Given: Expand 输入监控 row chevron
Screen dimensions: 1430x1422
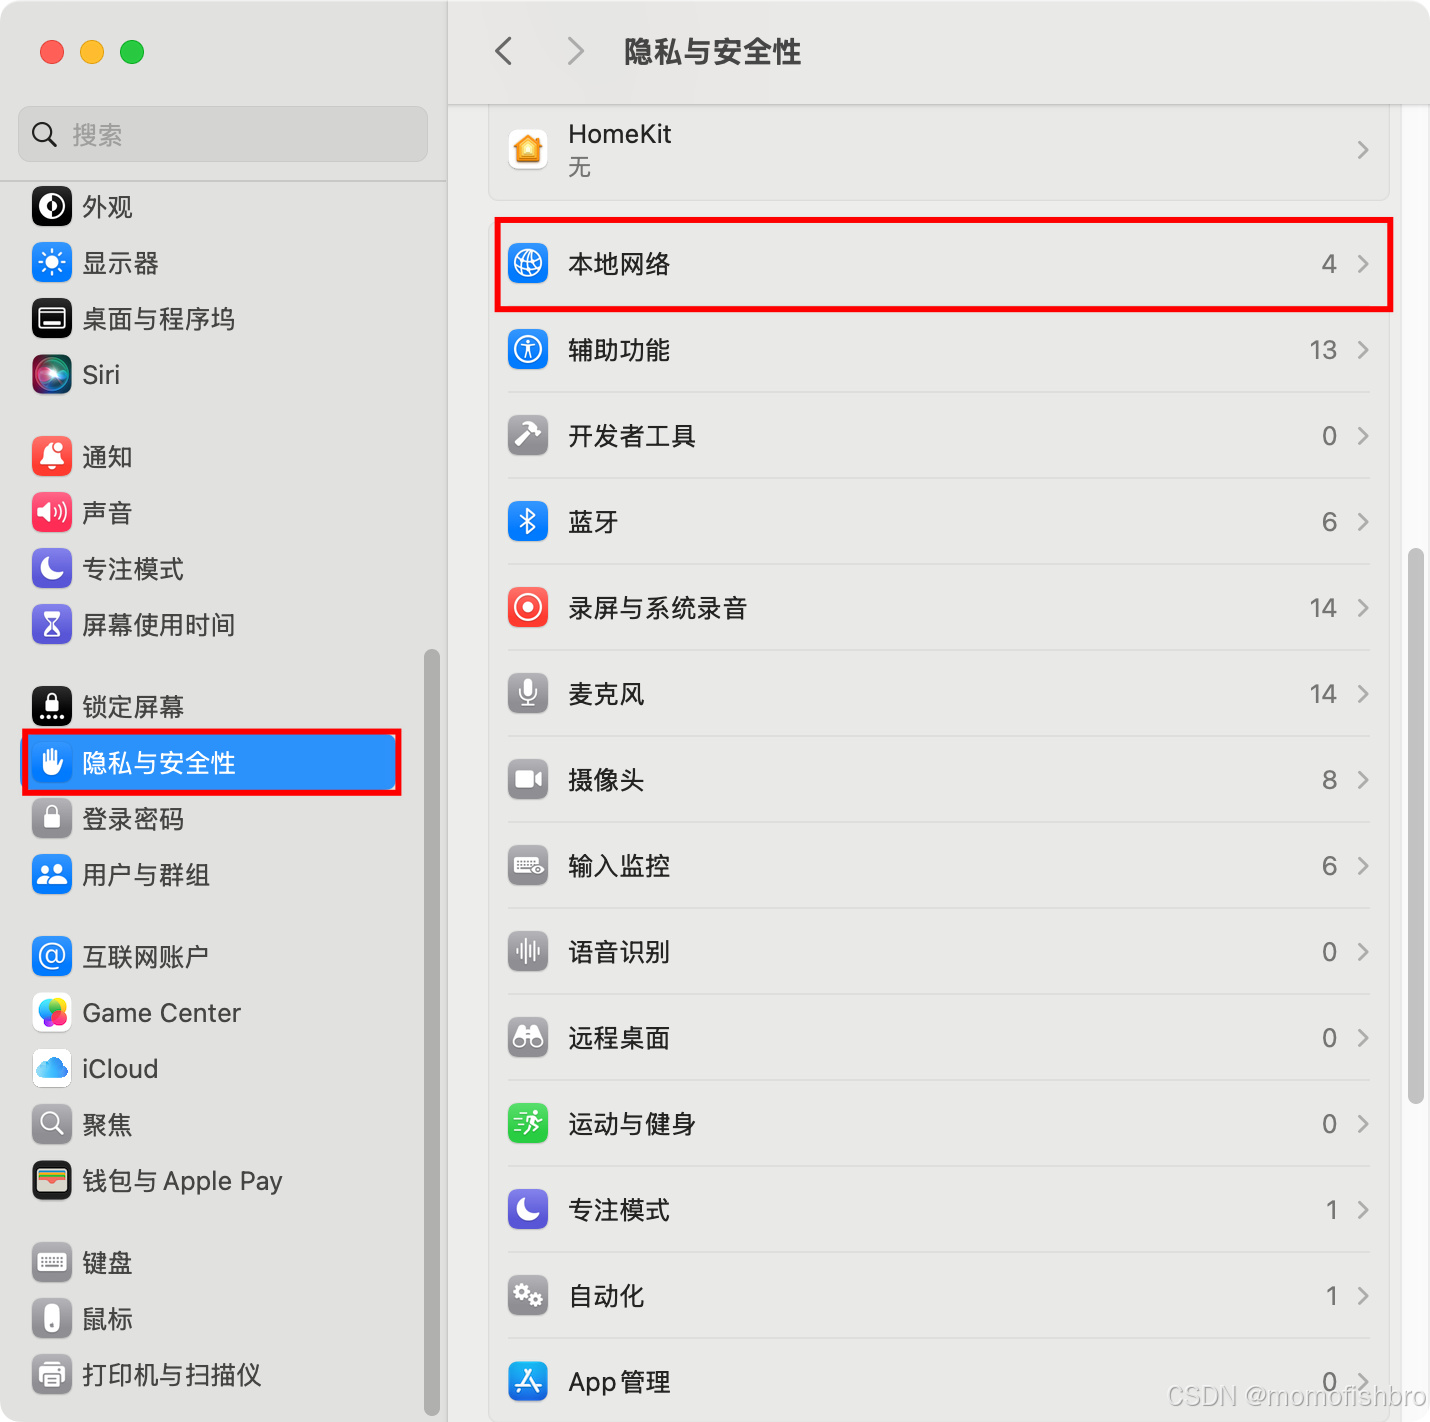Looking at the screenshot, I should click(x=1363, y=866).
